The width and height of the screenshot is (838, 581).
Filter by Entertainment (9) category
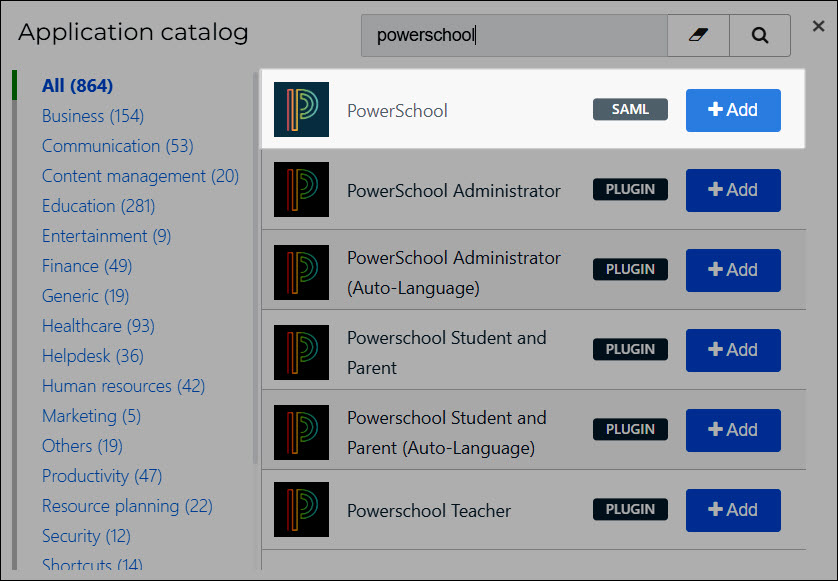pyautogui.click(x=106, y=236)
